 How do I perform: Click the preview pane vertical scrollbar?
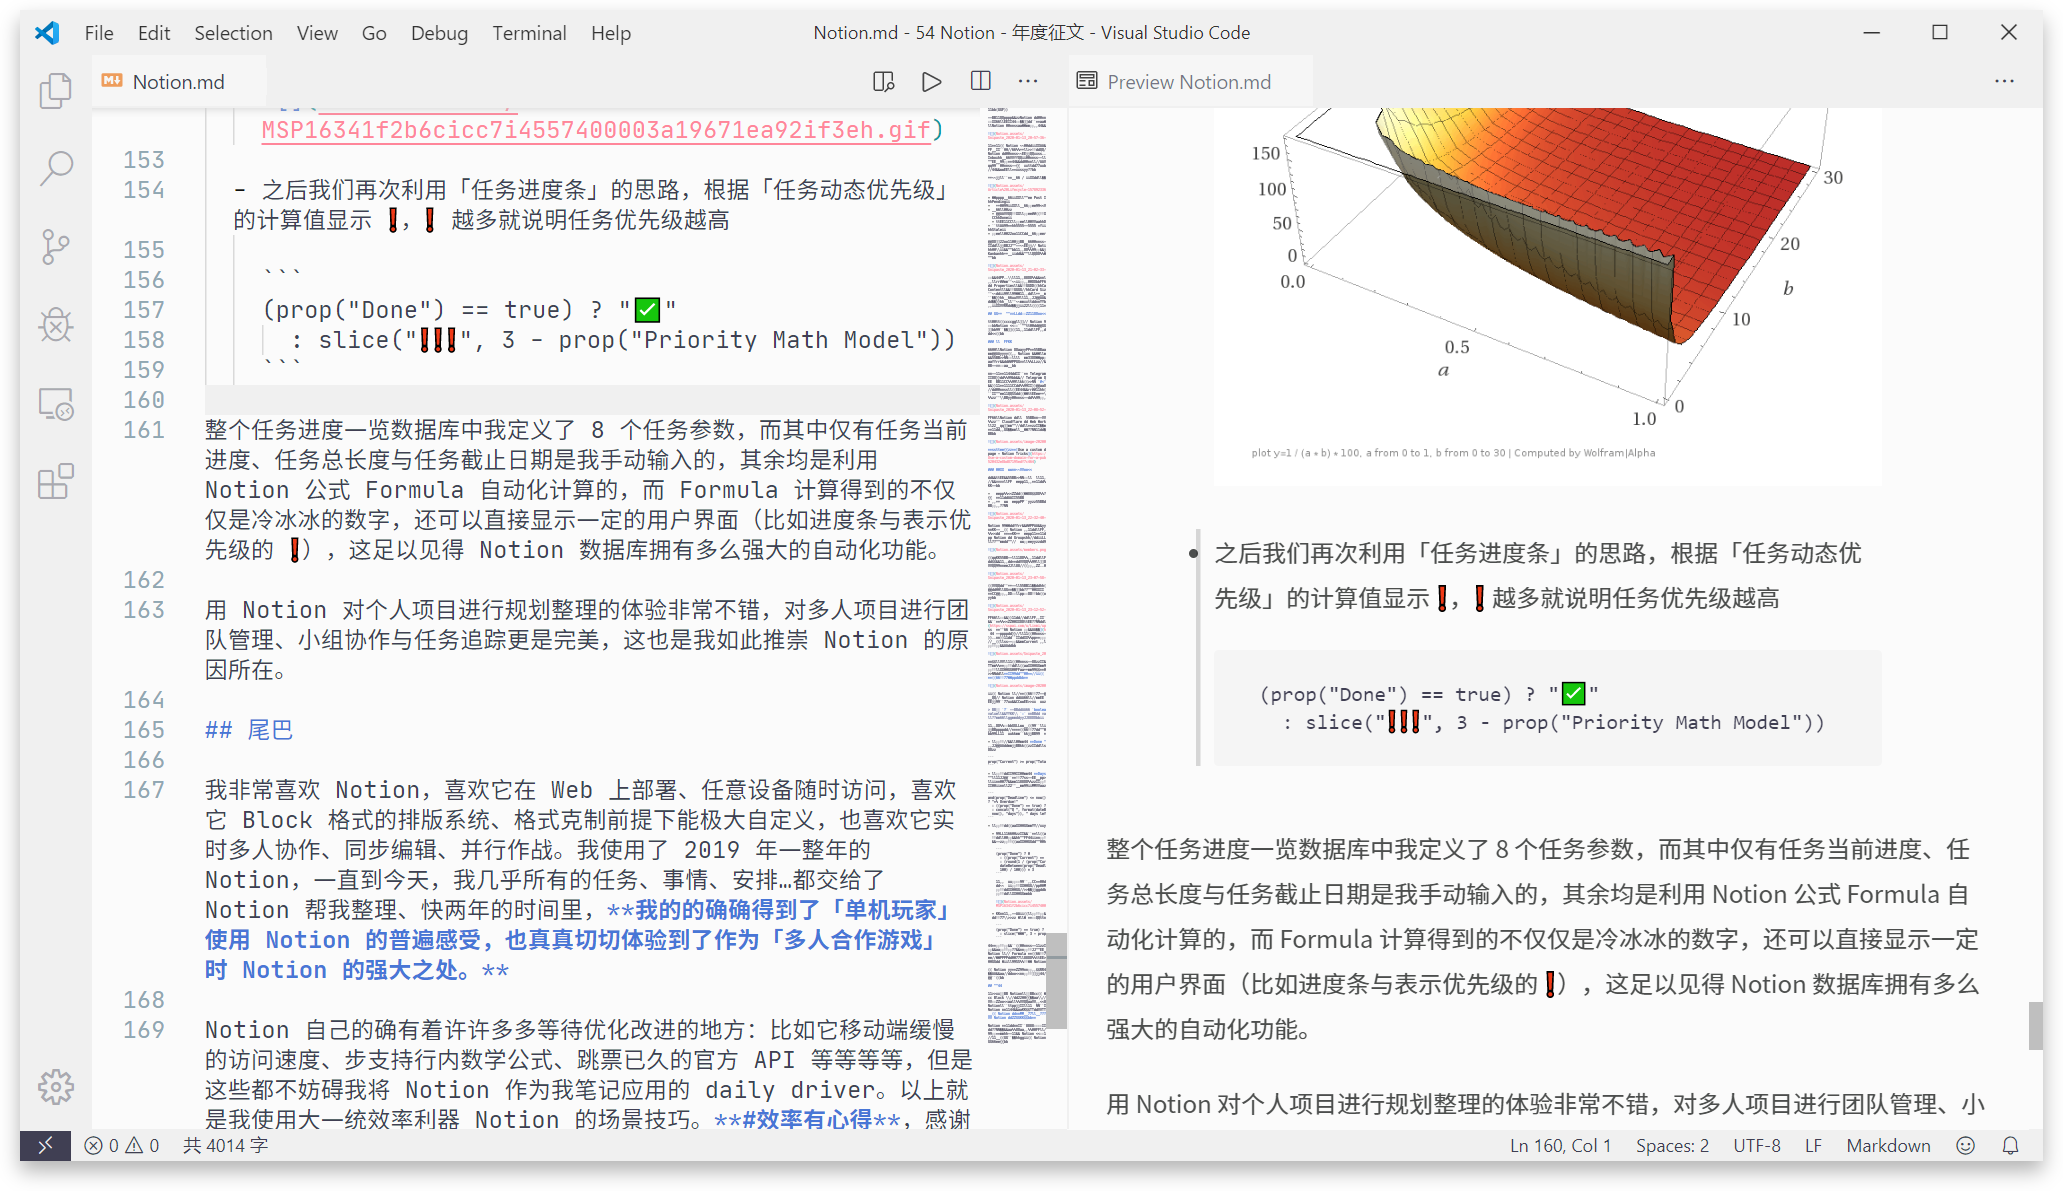pos(2035,1025)
